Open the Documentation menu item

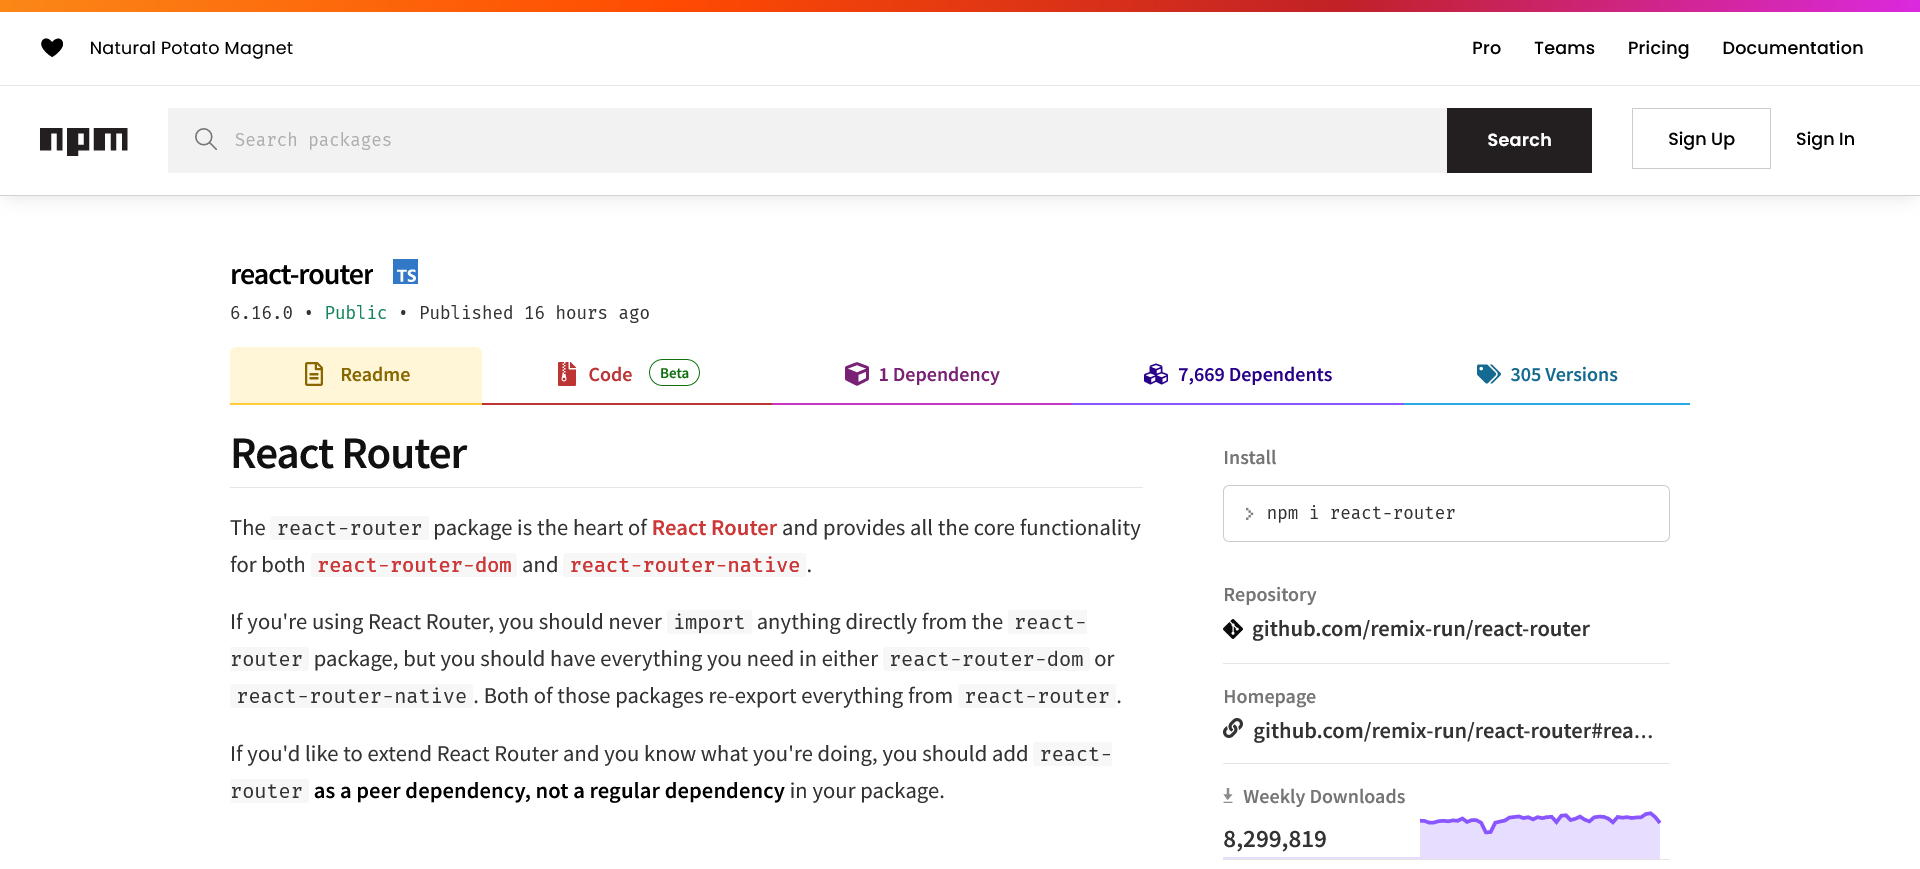[x=1792, y=48]
